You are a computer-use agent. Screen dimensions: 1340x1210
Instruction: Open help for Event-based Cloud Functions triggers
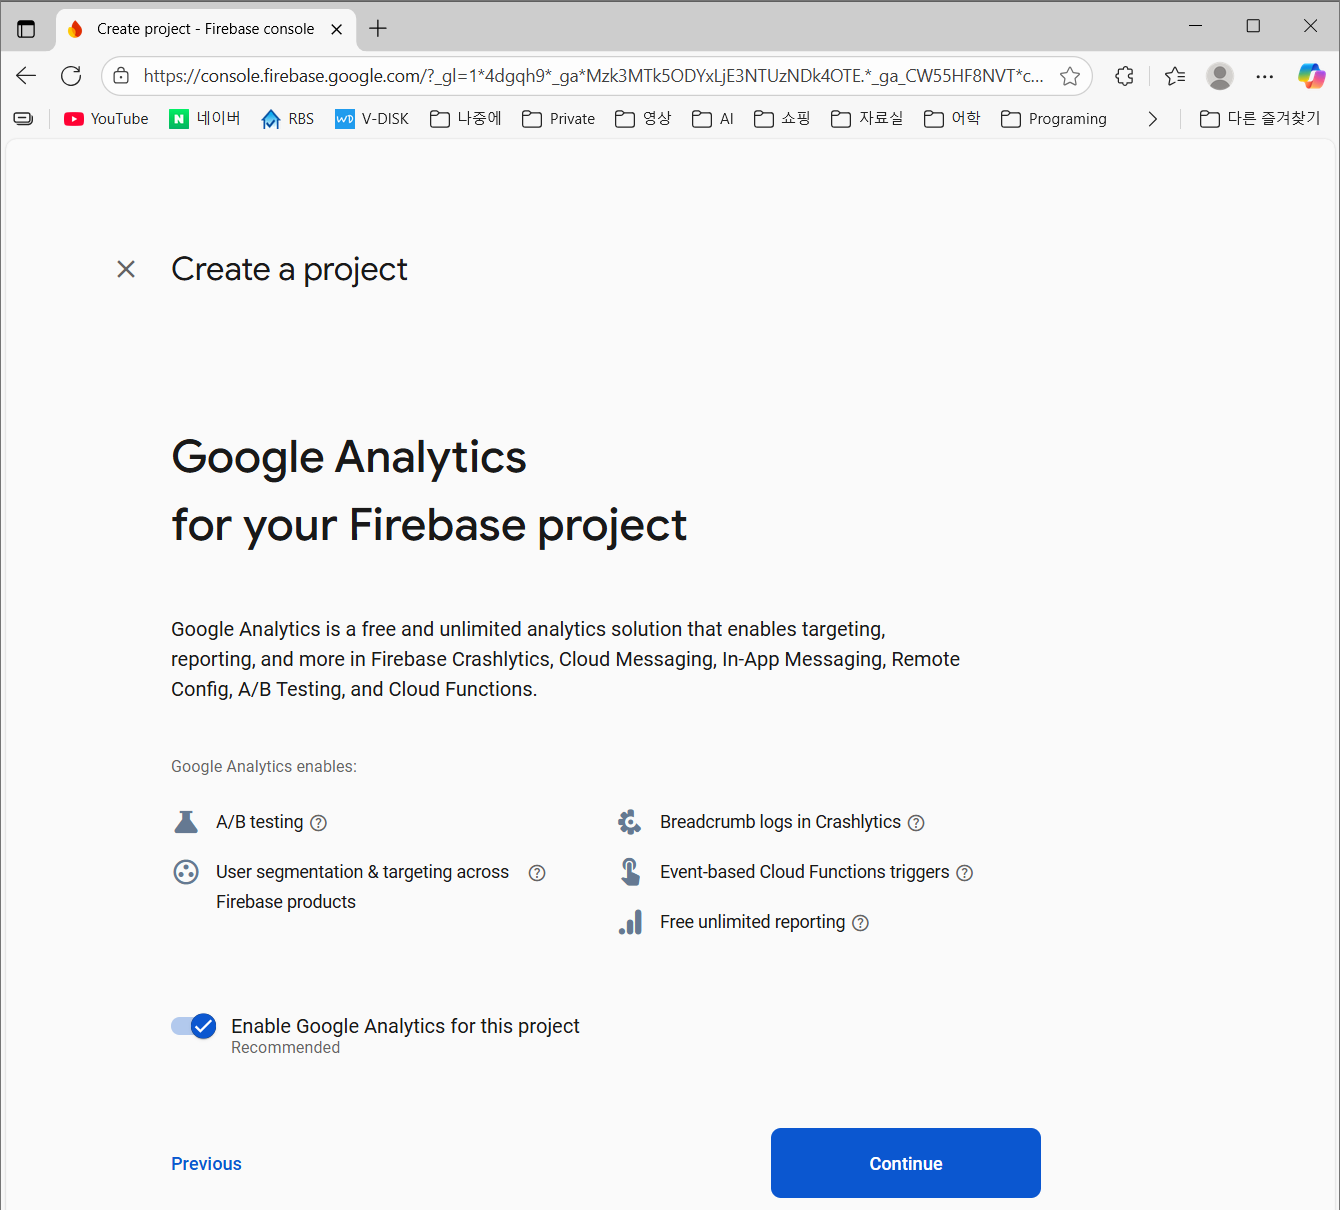pos(965,873)
